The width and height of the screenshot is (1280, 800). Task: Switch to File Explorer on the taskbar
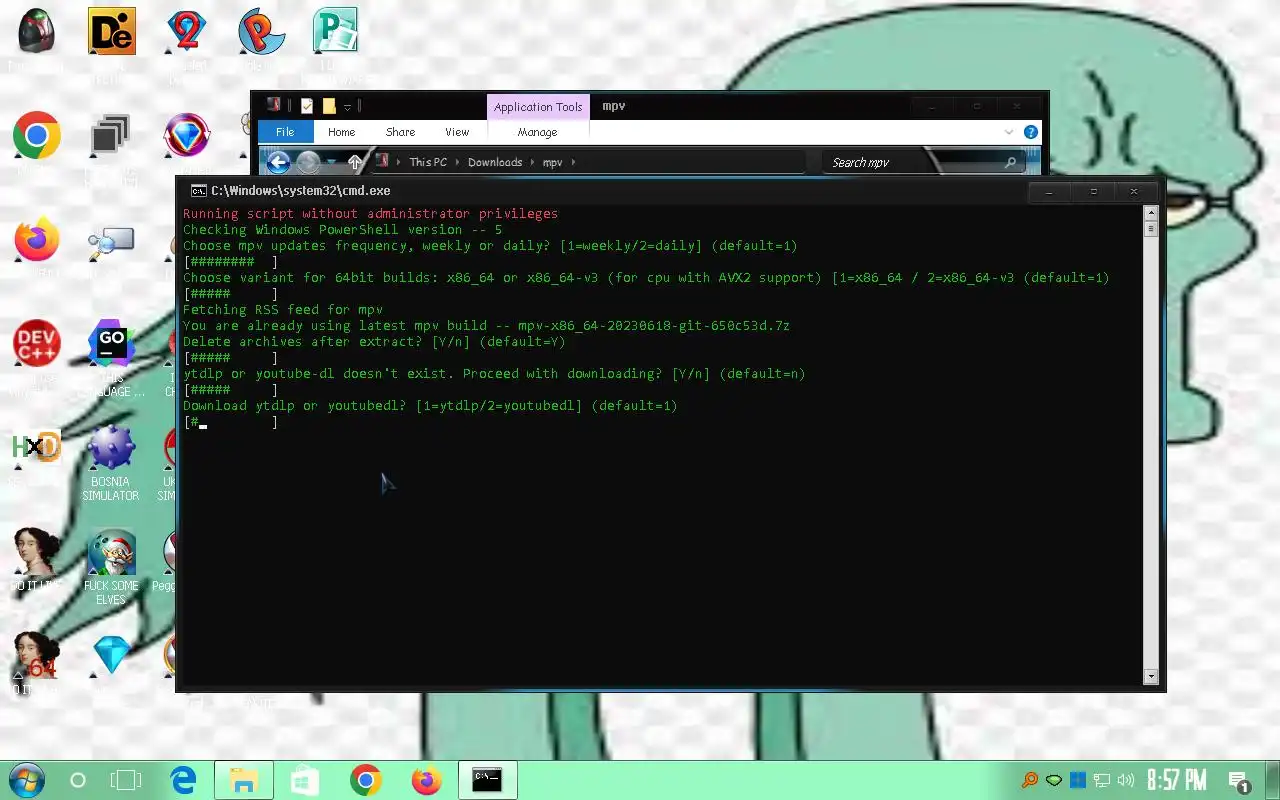tap(244, 780)
